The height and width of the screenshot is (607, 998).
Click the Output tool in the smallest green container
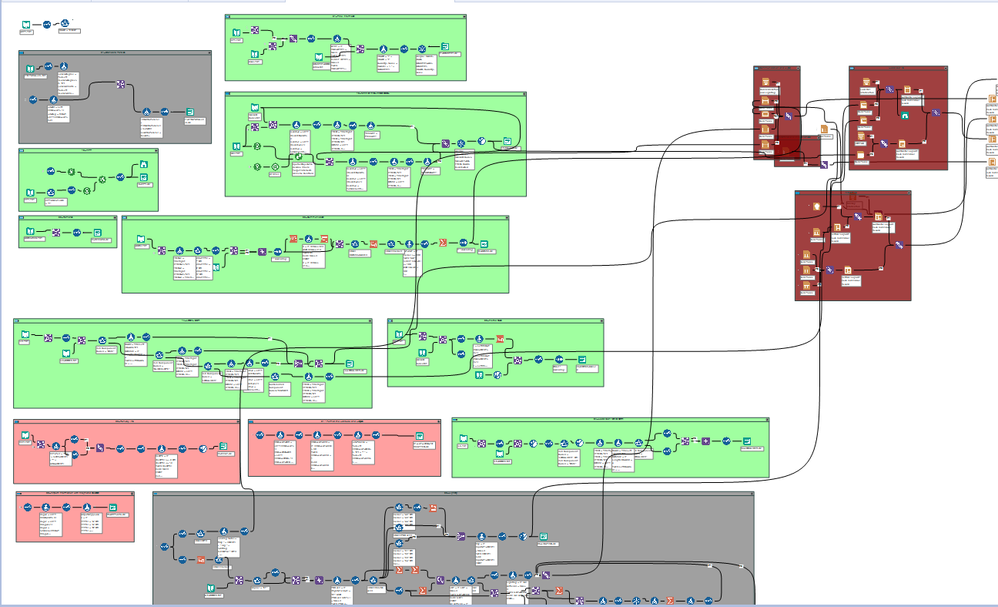click(x=97, y=232)
